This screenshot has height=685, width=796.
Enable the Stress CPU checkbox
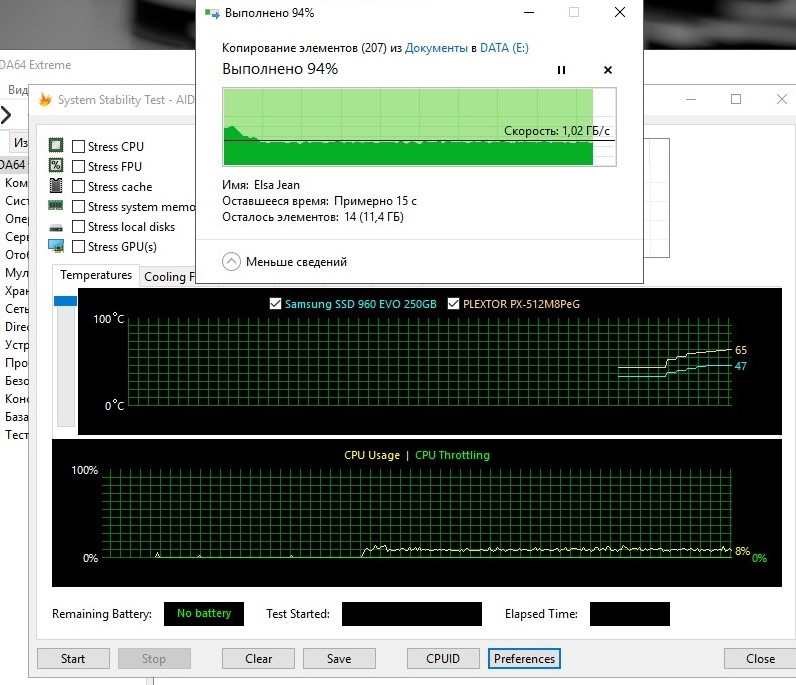pyautogui.click(x=78, y=147)
